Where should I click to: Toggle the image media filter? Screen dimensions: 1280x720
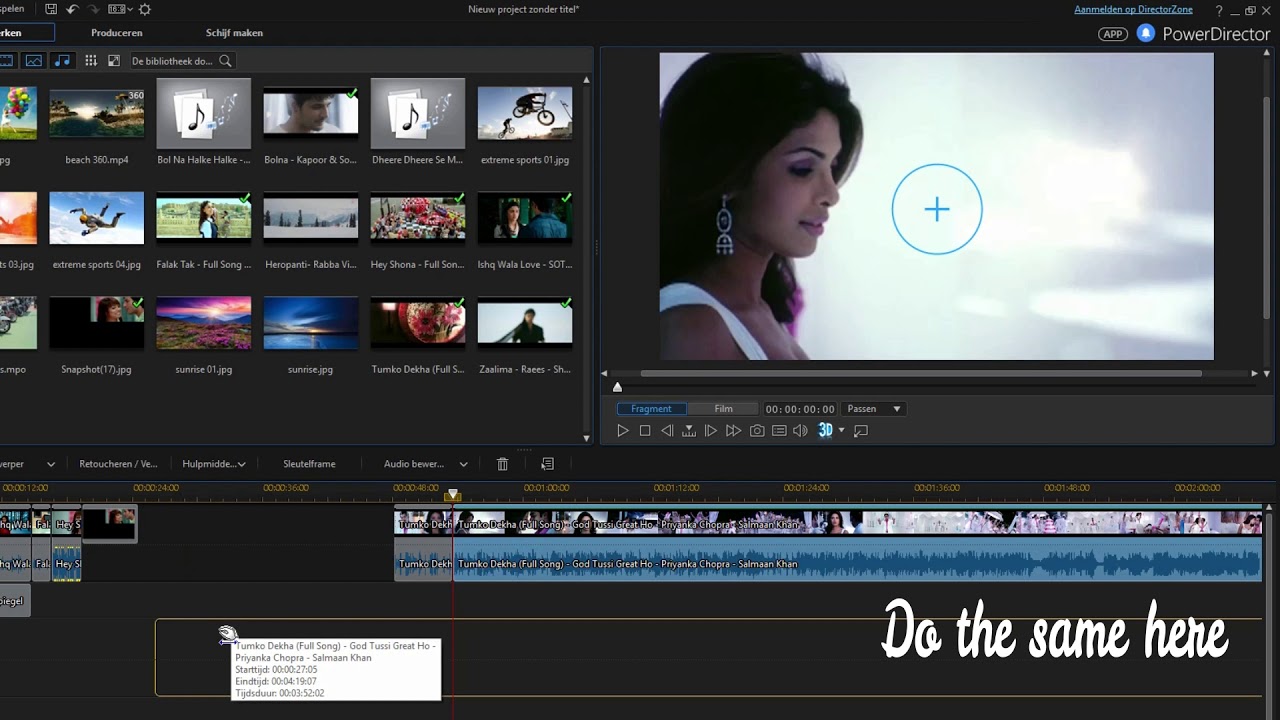click(x=34, y=61)
